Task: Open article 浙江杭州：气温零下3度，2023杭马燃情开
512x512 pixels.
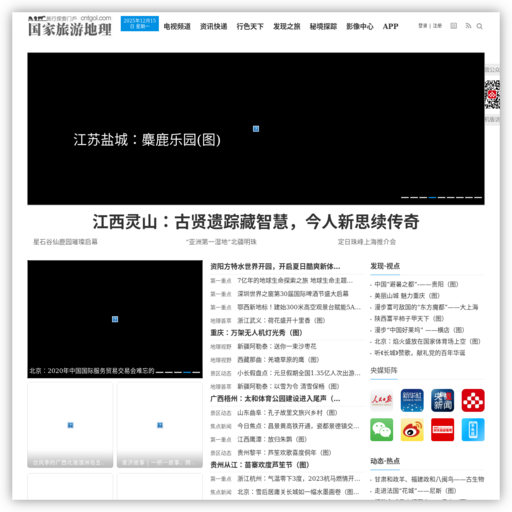Action: [x=299, y=479]
